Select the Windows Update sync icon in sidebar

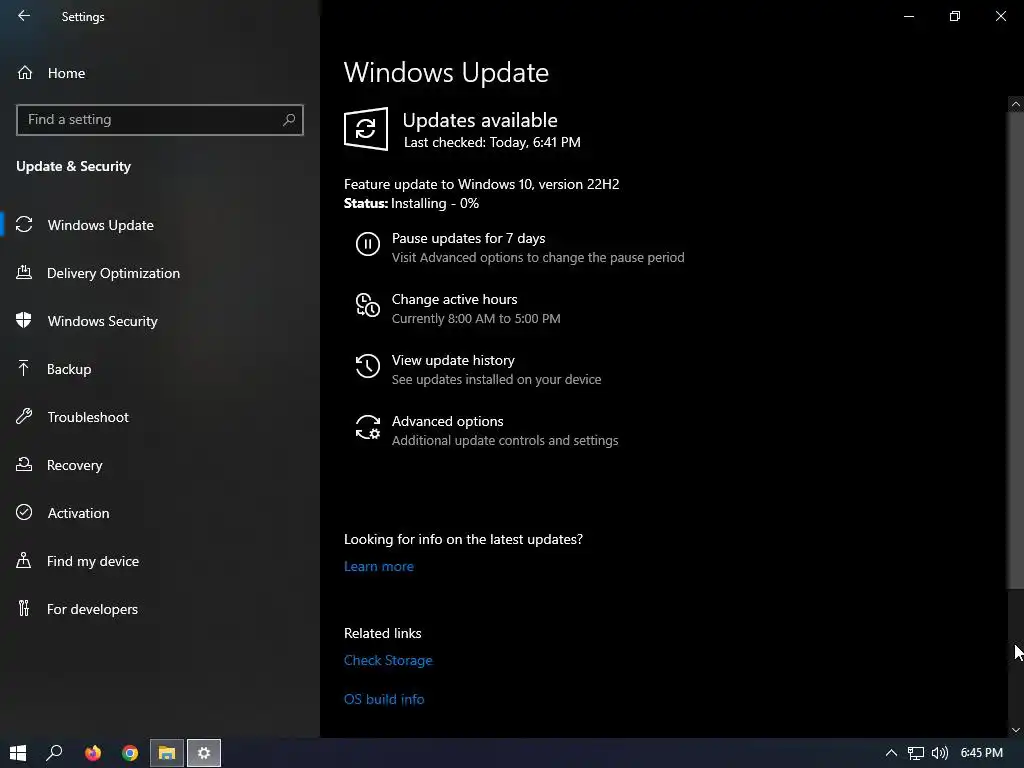pyautogui.click(x=24, y=225)
